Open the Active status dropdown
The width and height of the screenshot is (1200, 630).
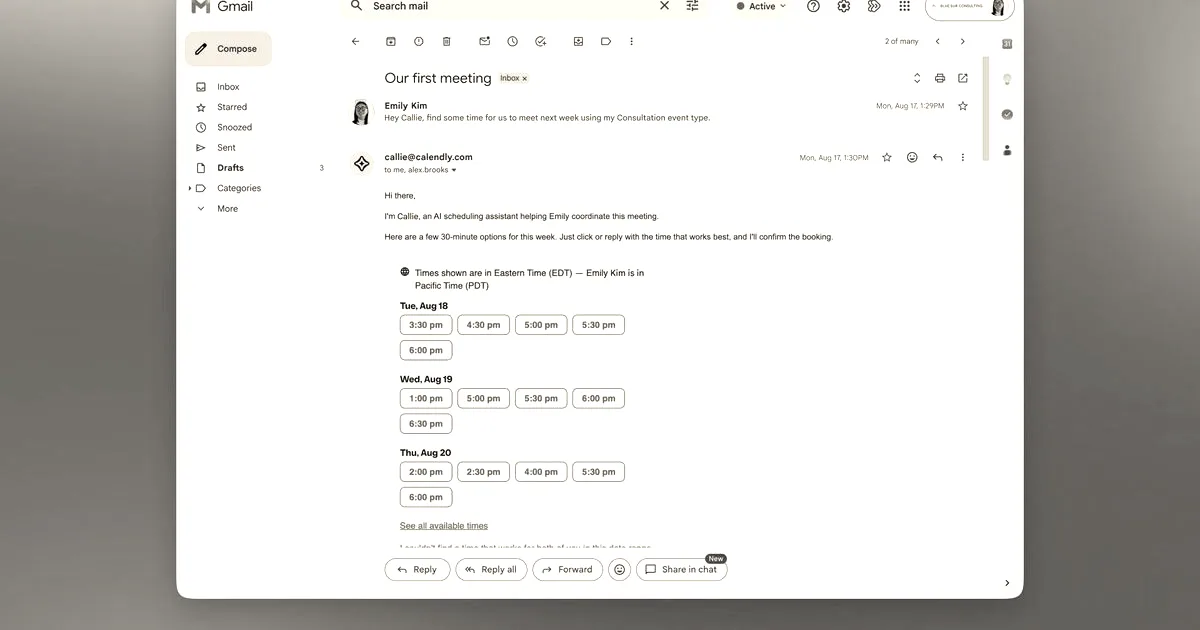pos(761,6)
